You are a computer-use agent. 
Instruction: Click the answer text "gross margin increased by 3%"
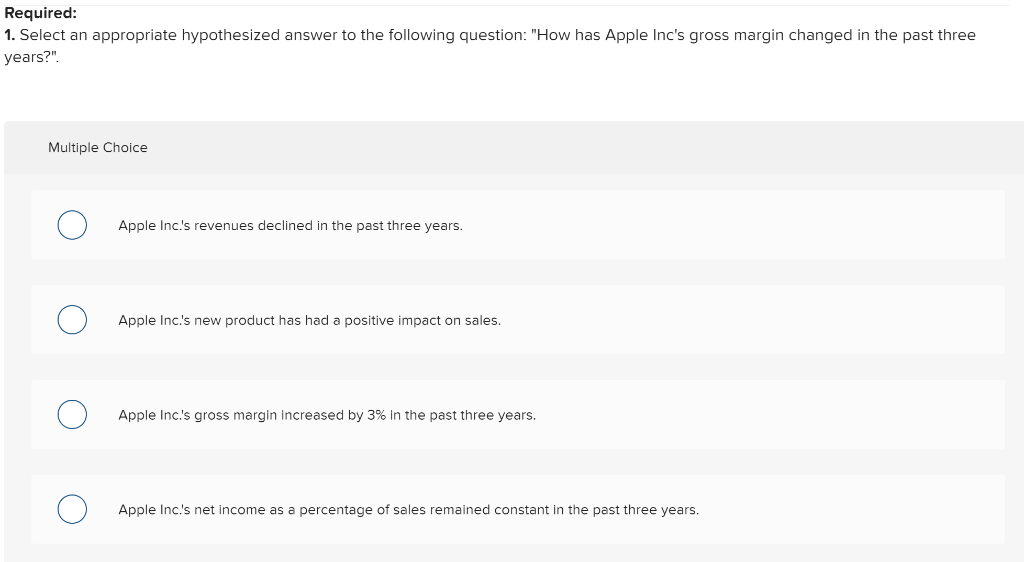(326, 415)
